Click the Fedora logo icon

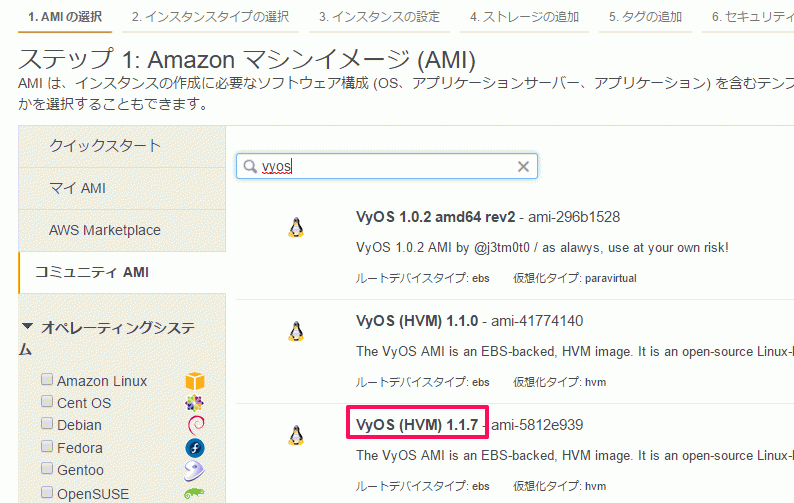195,448
